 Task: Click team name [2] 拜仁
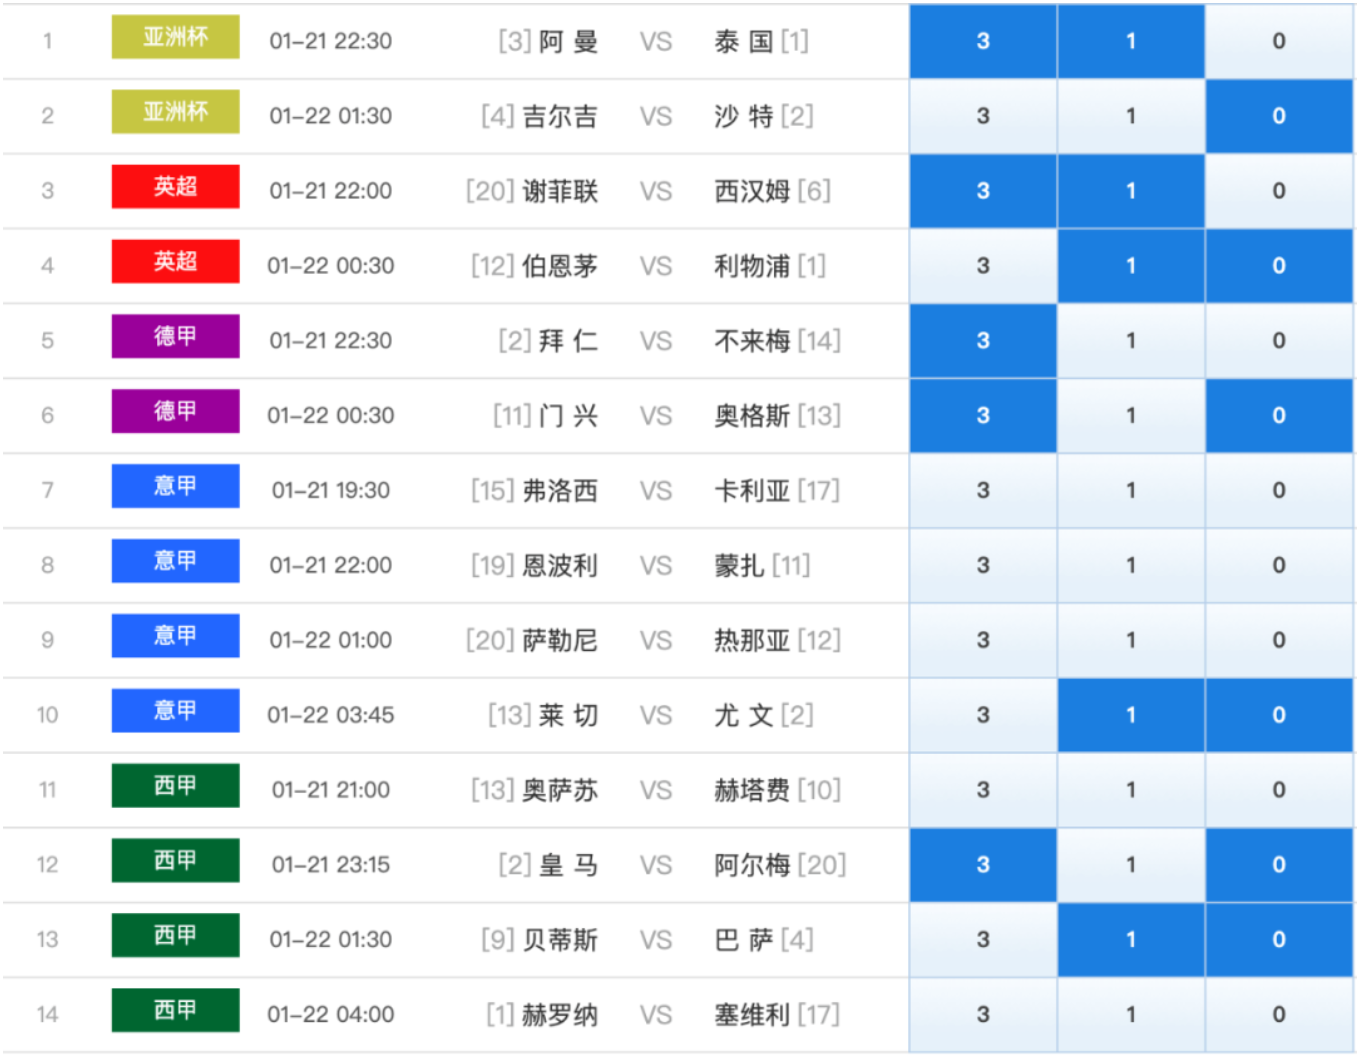(548, 341)
